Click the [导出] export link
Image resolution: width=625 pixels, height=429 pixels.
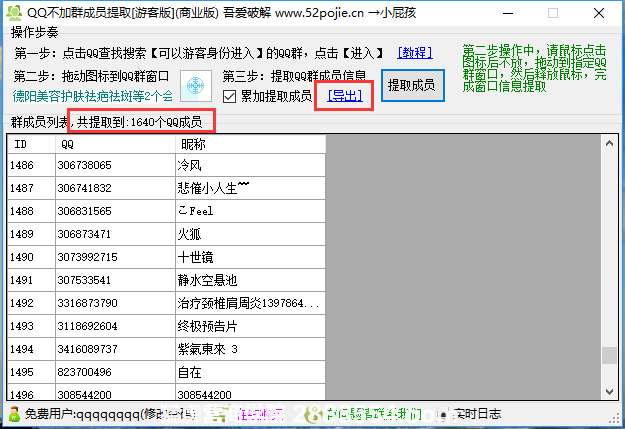click(345, 96)
